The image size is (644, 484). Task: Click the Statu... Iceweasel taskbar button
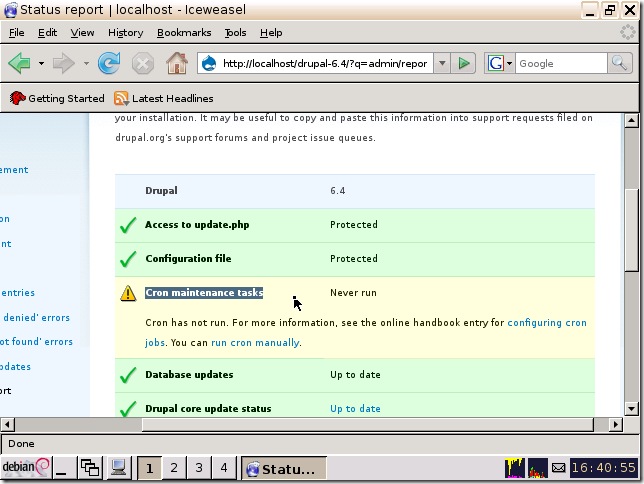(284, 468)
